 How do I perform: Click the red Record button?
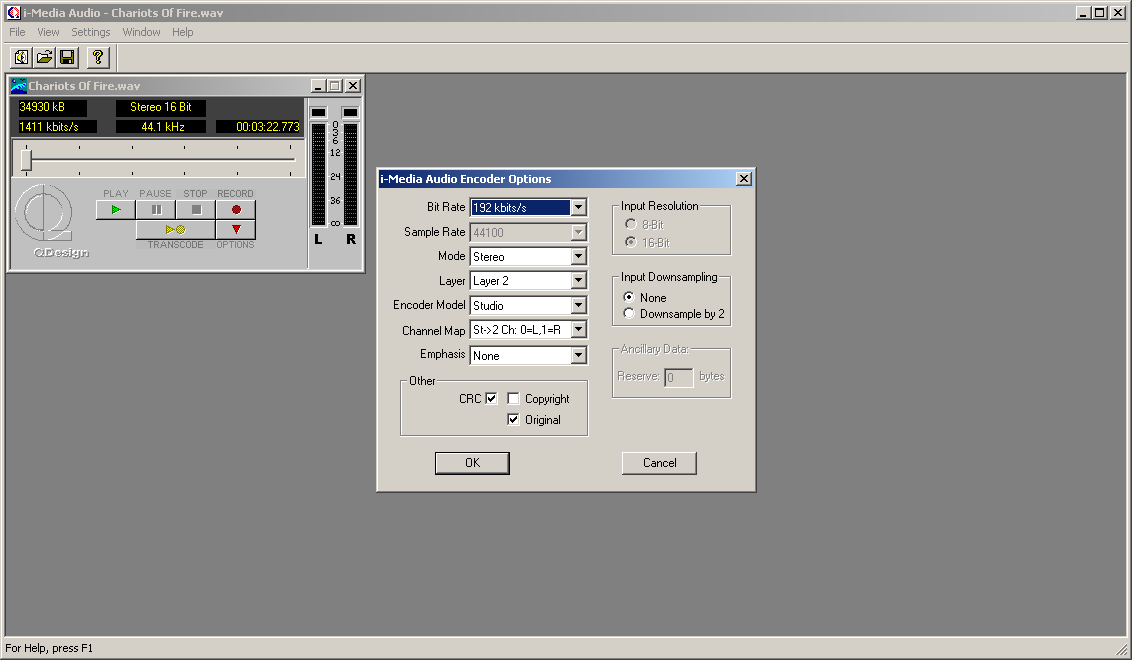(236, 209)
